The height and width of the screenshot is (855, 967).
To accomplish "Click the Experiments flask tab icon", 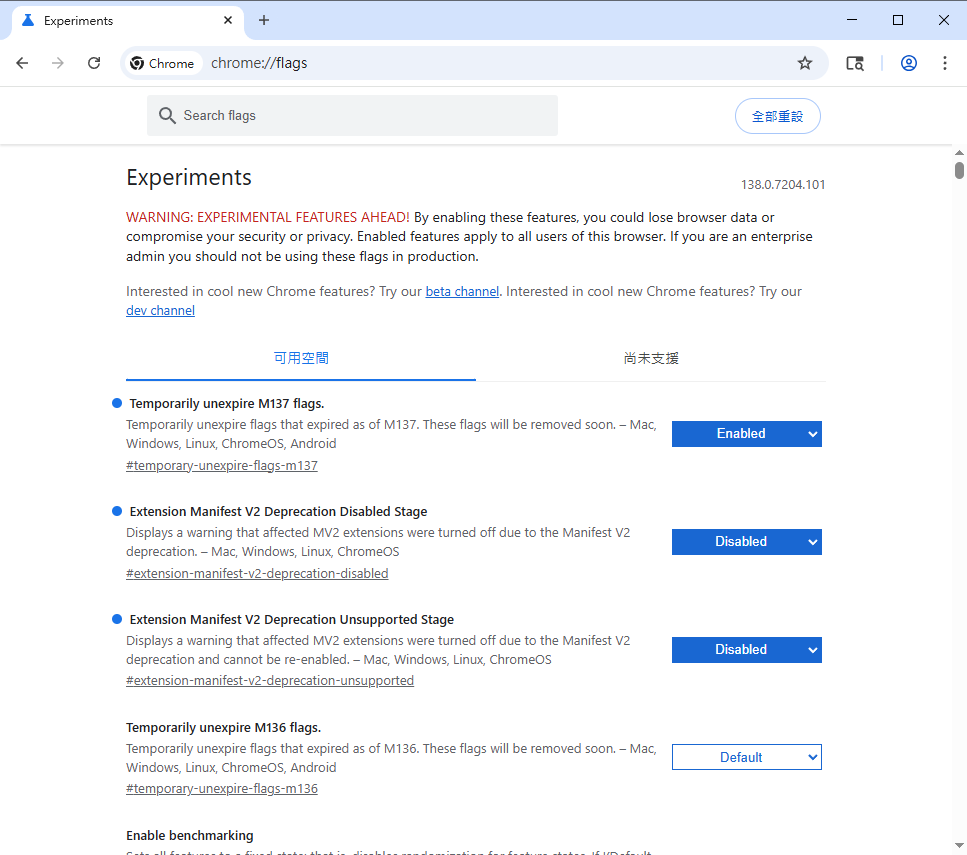I will coord(28,20).
